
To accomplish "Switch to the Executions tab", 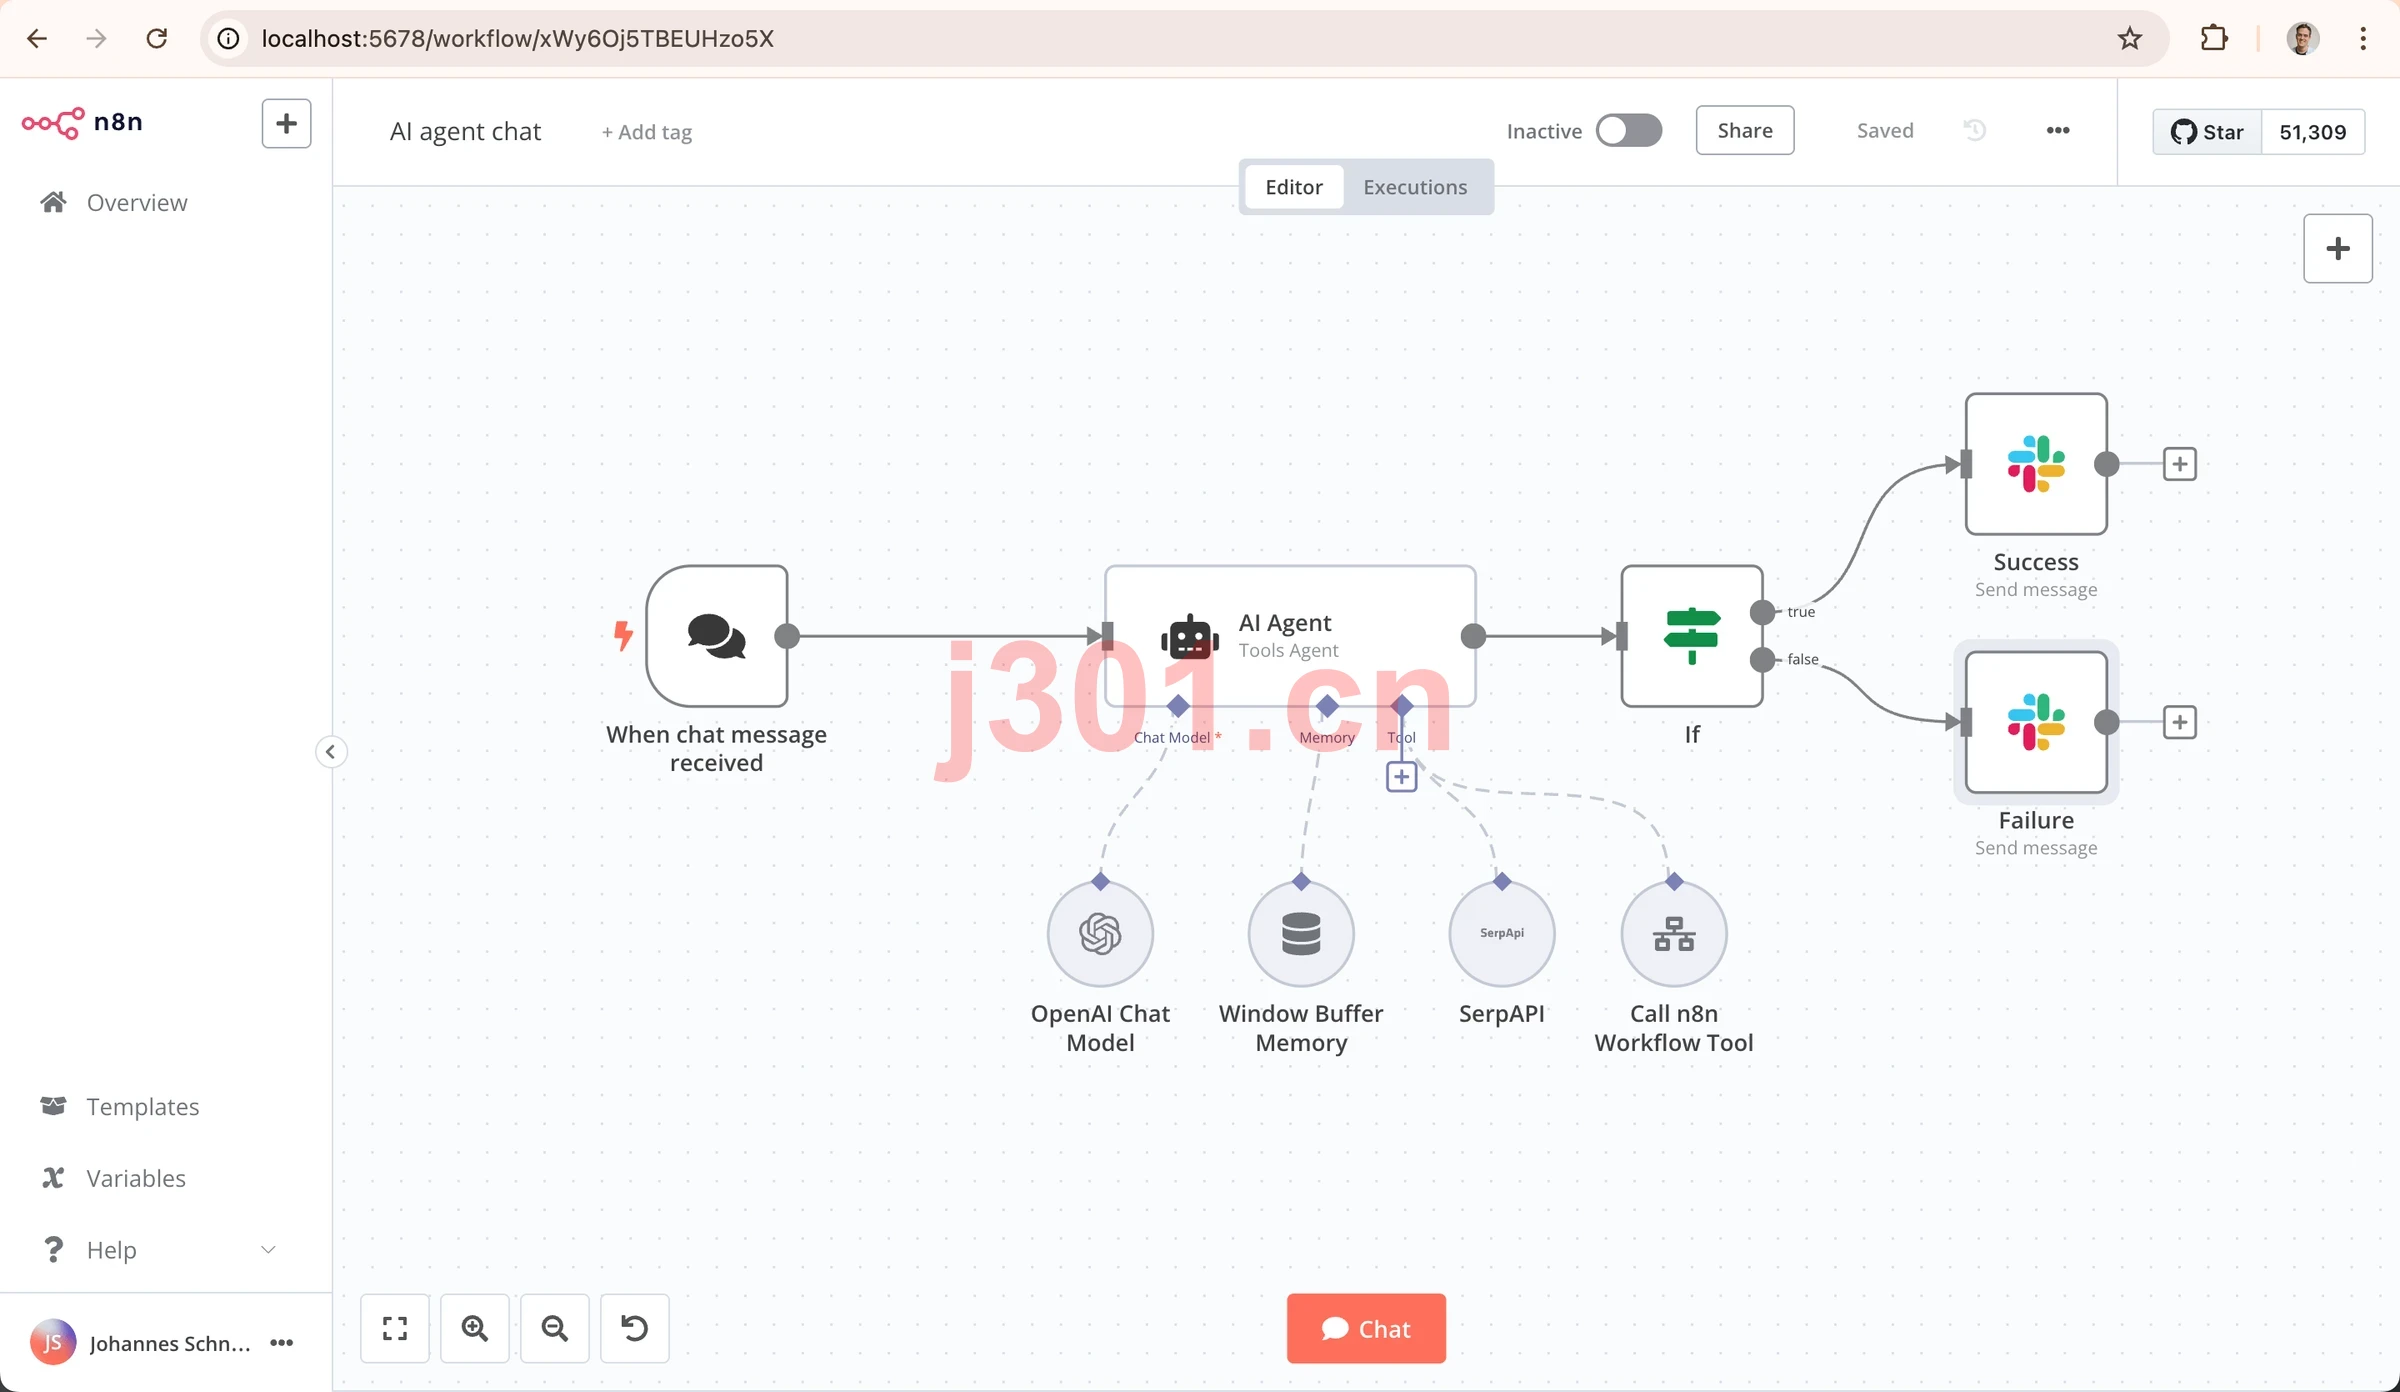I will [x=1414, y=187].
